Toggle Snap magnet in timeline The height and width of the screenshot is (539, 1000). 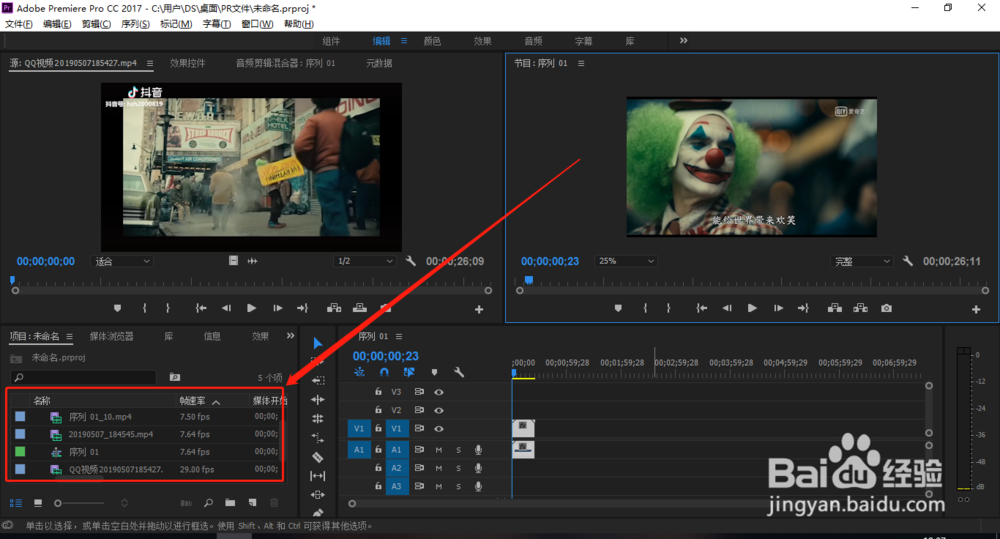(x=384, y=372)
